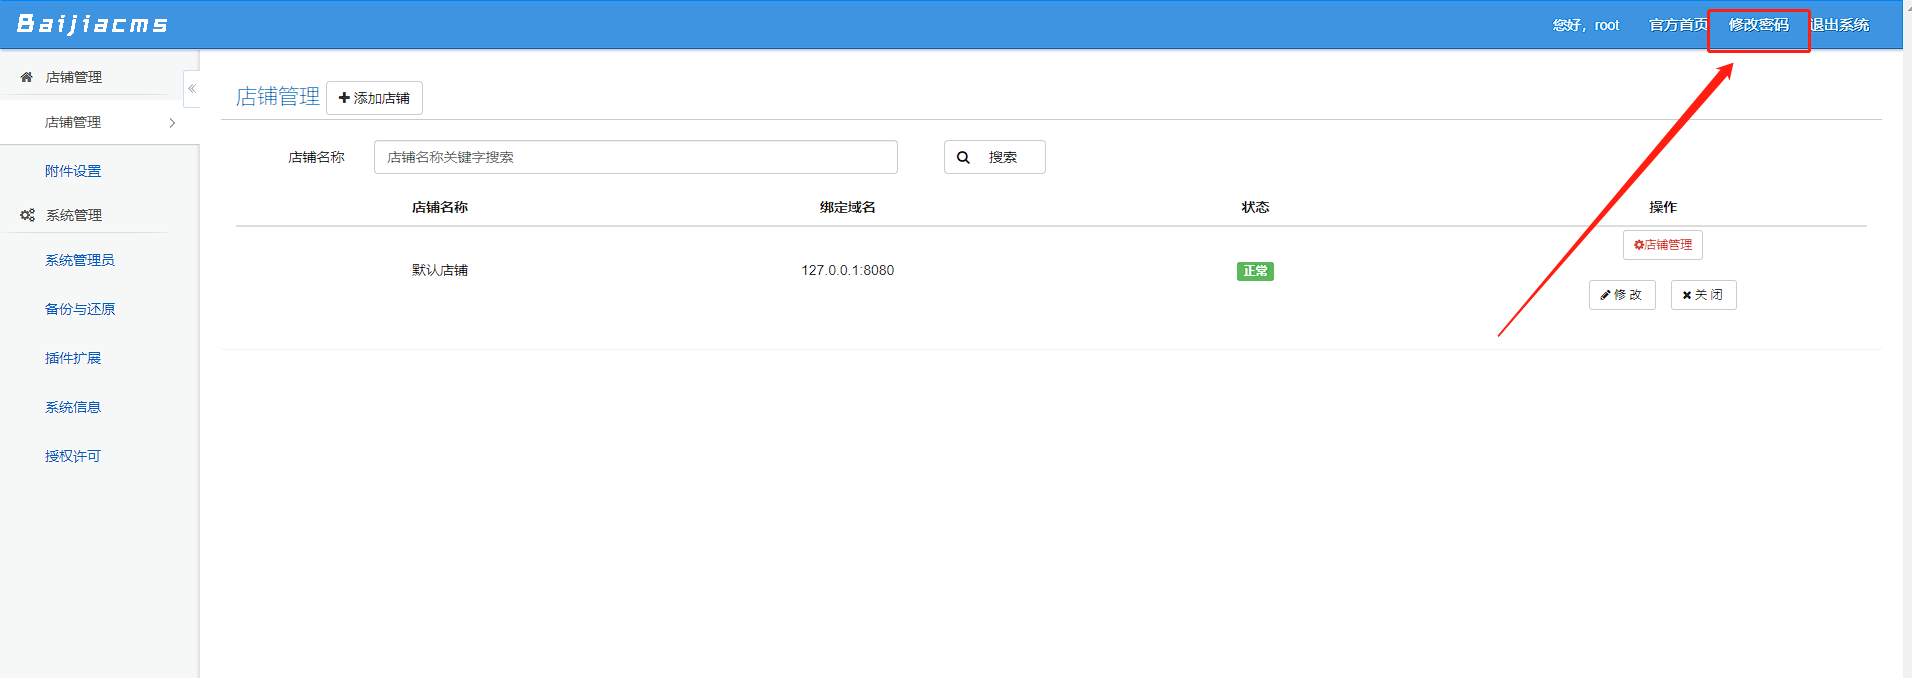Click the green 正常 status badge
The image size is (1912, 678).
[1255, 271]
